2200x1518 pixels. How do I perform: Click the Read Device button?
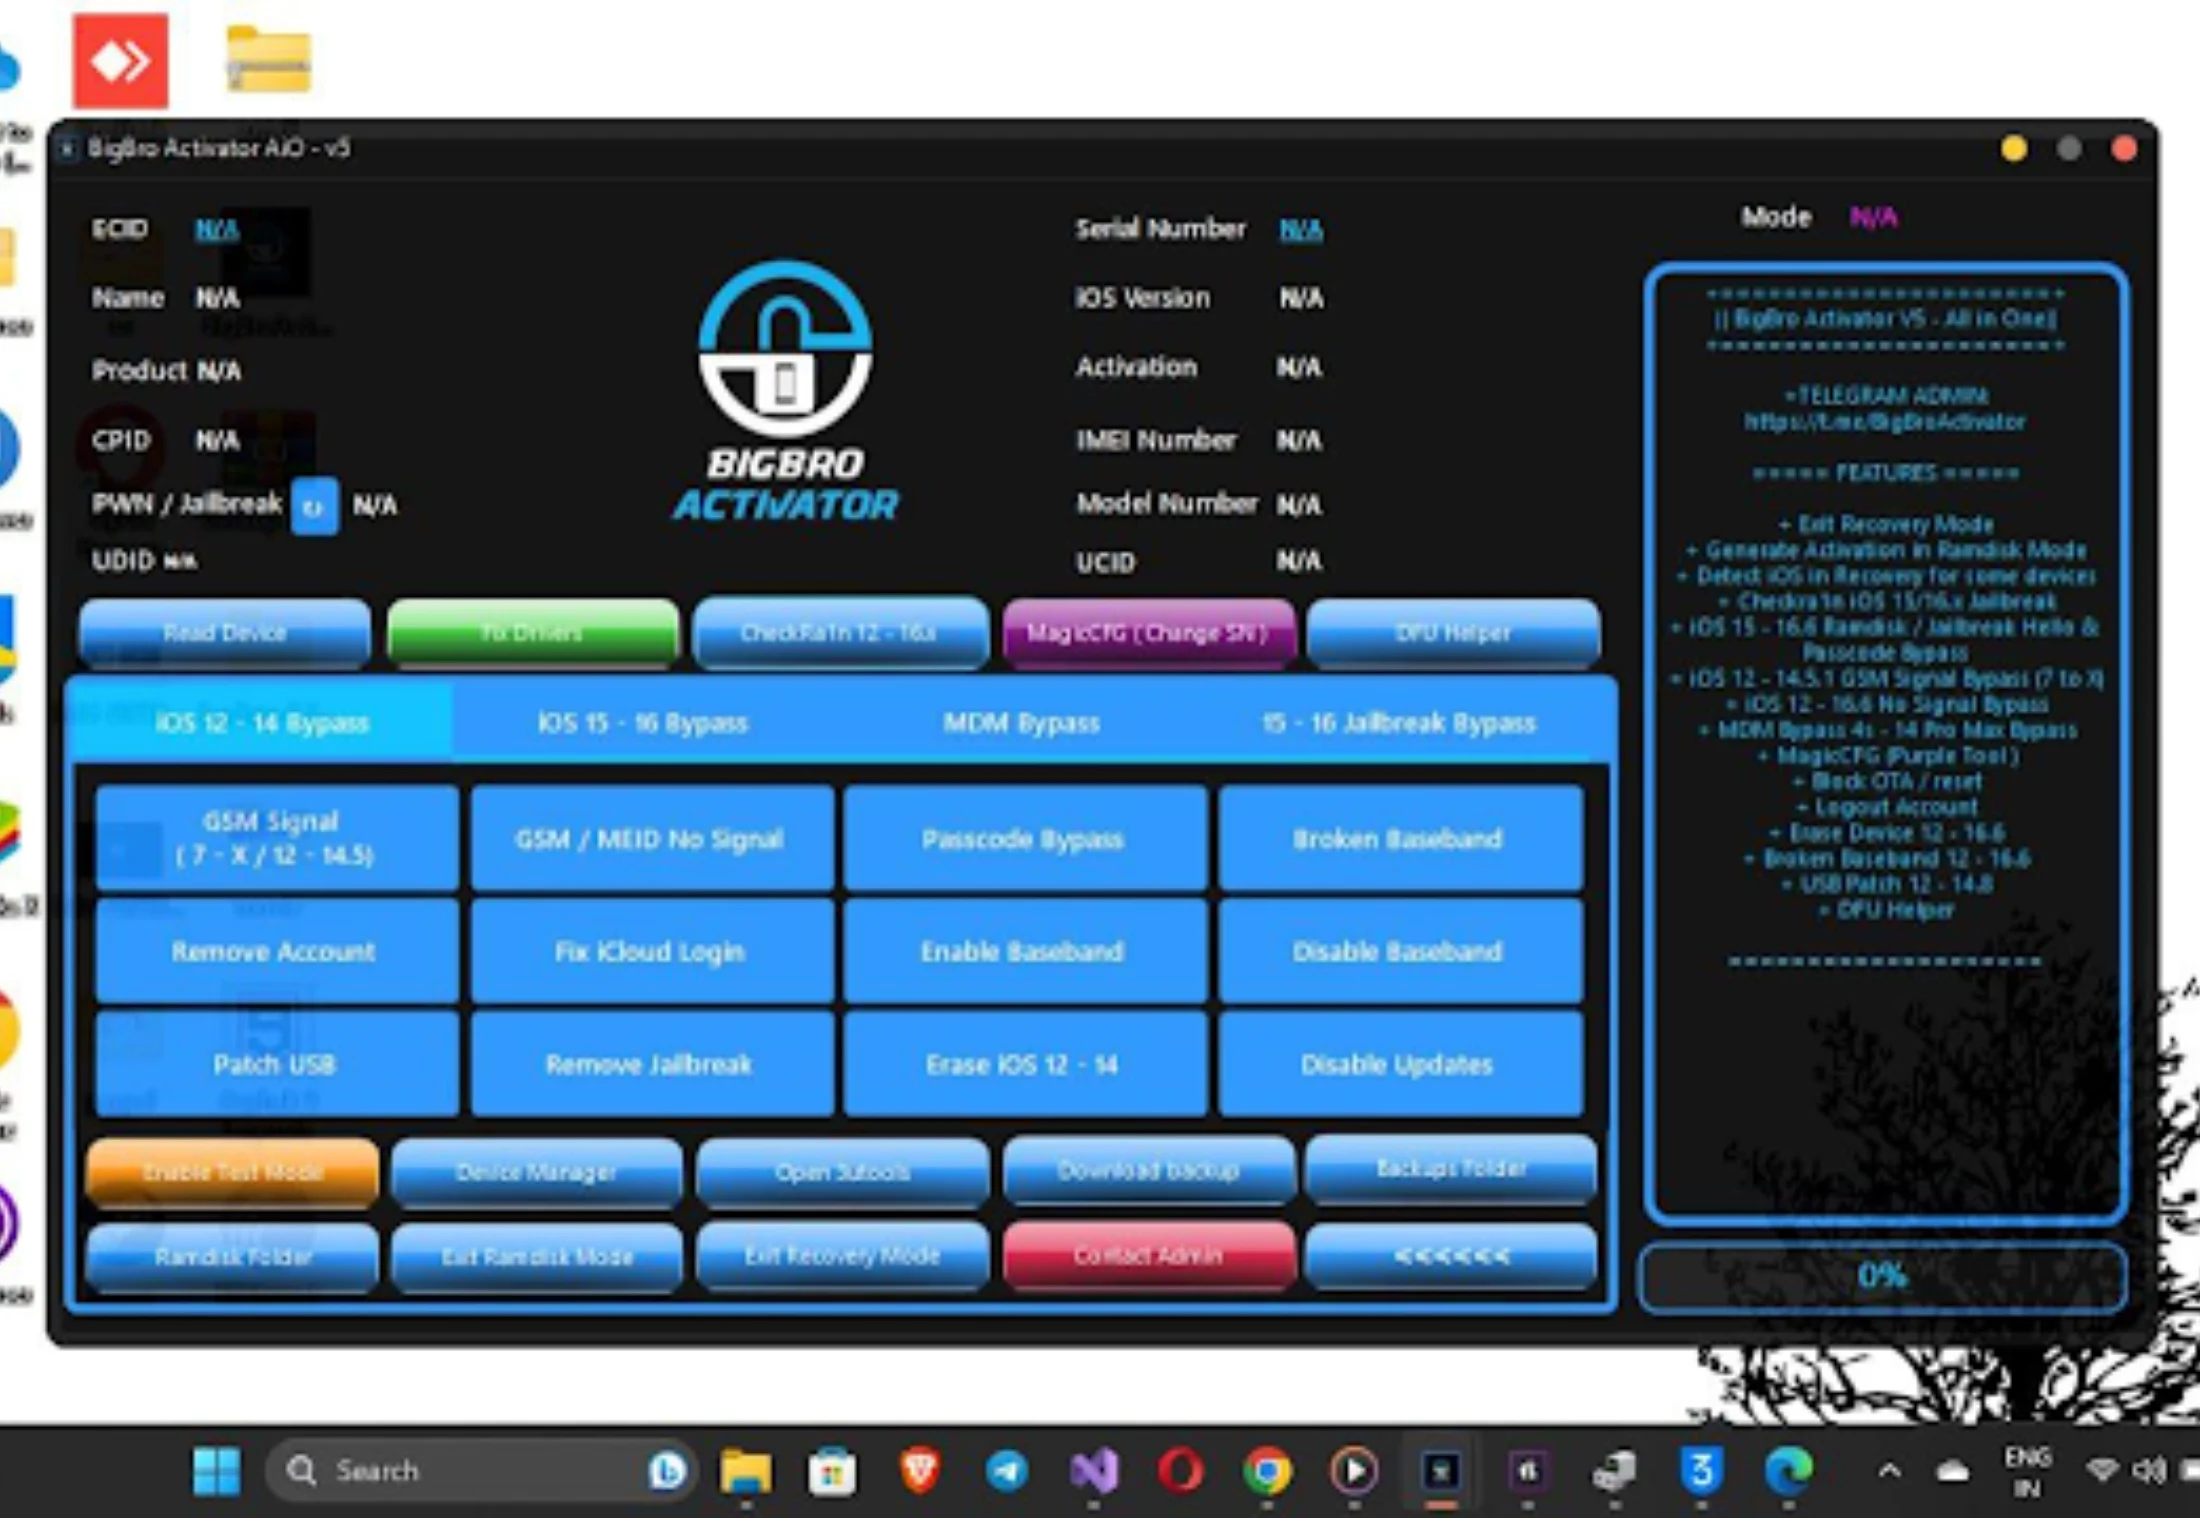click(224, 632)
